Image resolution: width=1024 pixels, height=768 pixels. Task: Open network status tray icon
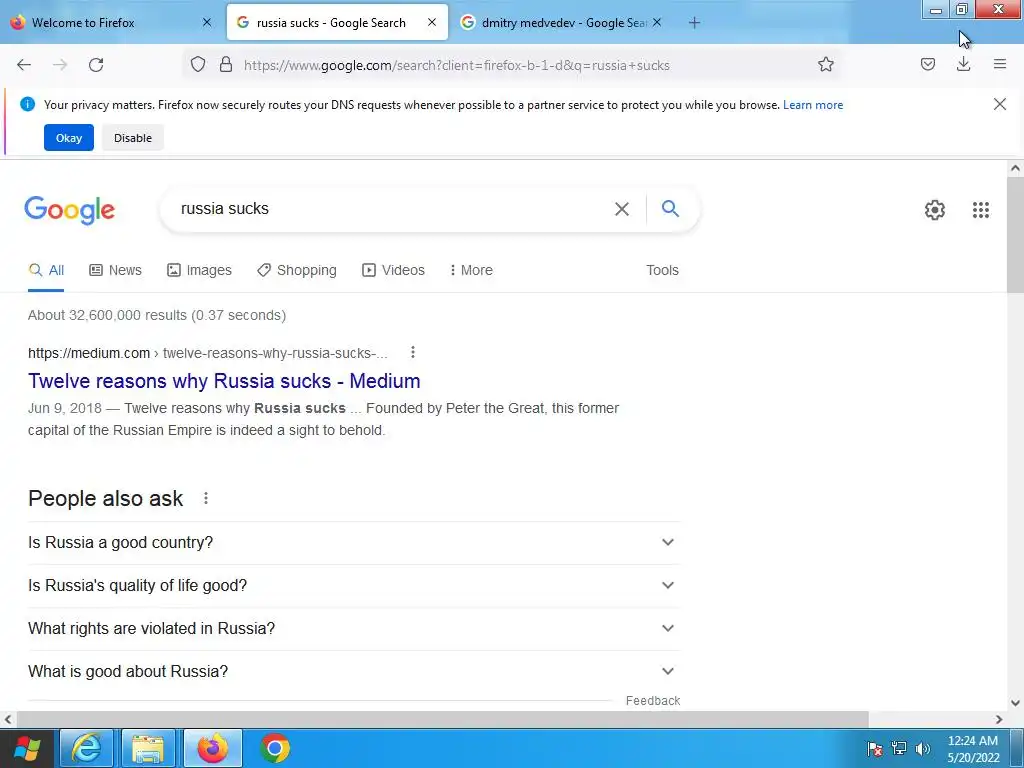coord(899,748)
